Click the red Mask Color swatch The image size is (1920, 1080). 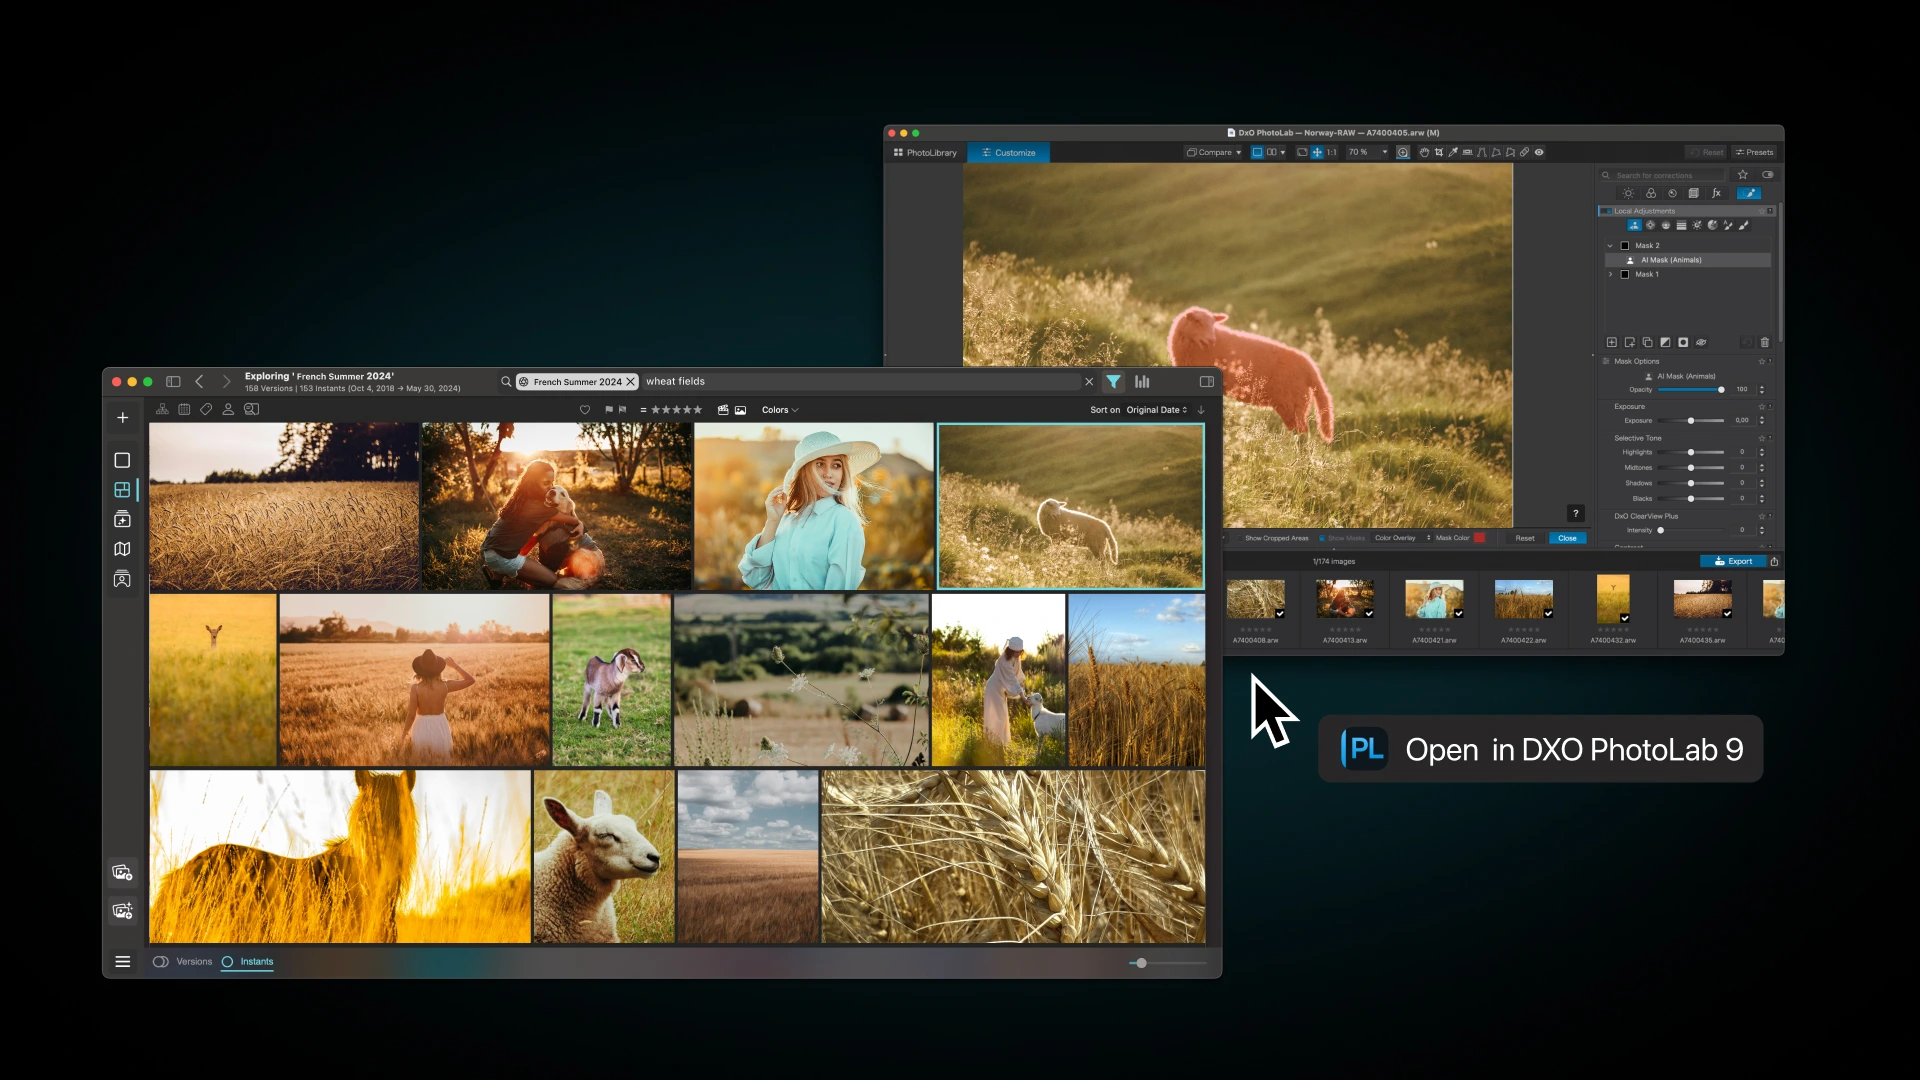coord(1480,538)
